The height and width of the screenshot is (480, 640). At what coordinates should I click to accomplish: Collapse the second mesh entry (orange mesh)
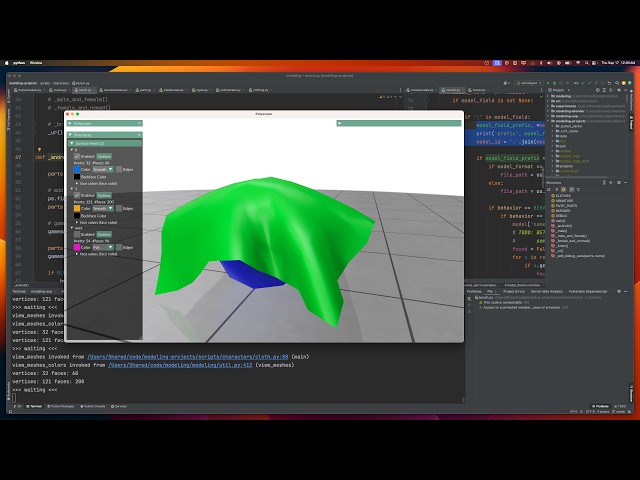click(72, 189)
